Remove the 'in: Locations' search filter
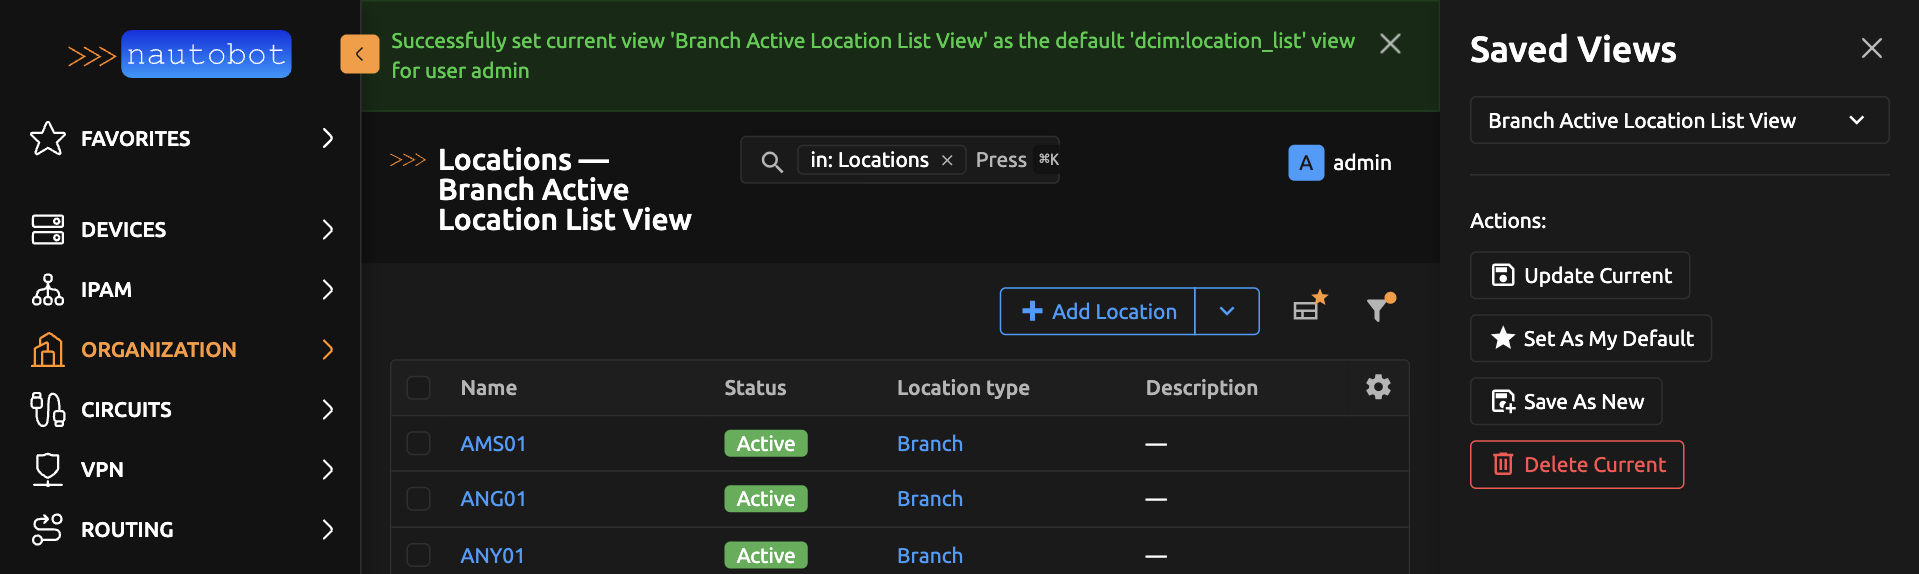1919x574 pixels. pyautogui.click(x=947, y=161)
